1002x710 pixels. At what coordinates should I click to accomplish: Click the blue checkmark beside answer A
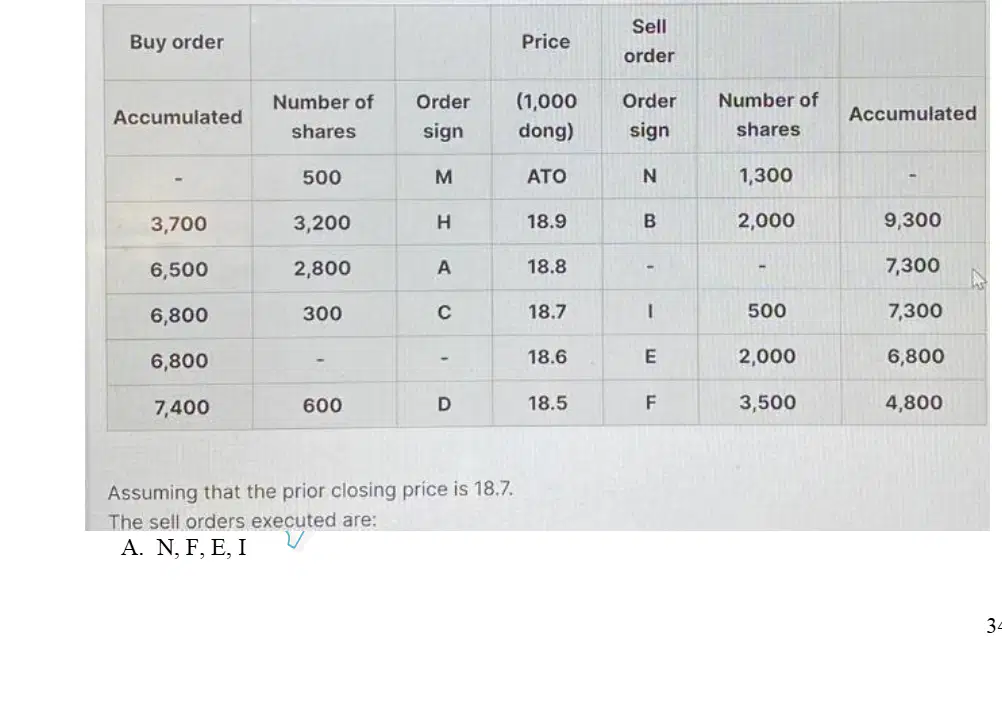pyautogui.click(x=295, y=539)
